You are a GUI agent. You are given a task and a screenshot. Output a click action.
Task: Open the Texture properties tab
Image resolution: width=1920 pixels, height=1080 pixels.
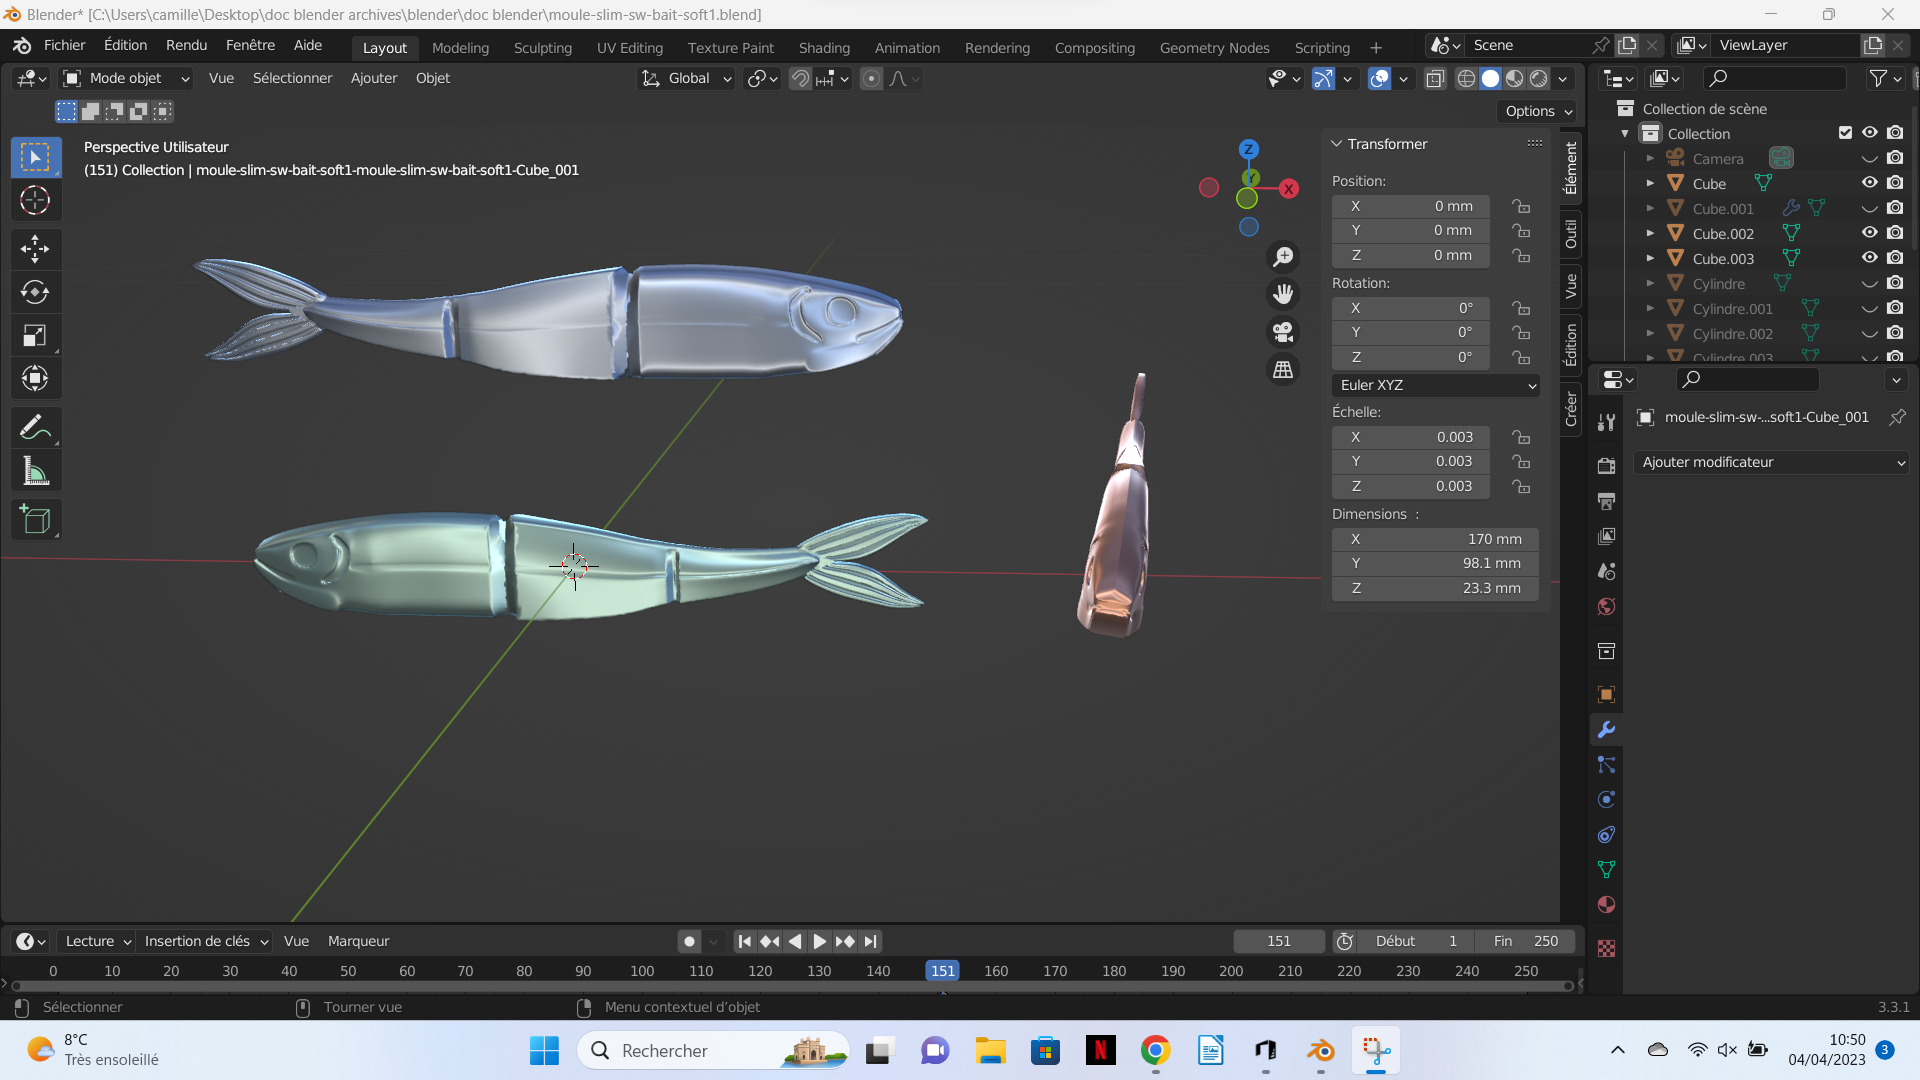[1606, 948]
